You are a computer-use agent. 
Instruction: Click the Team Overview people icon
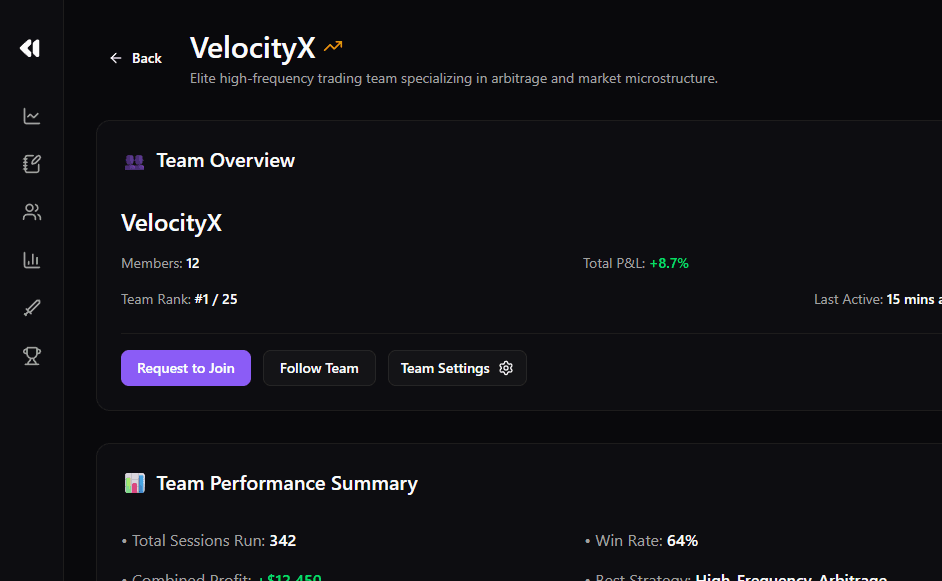134,161
